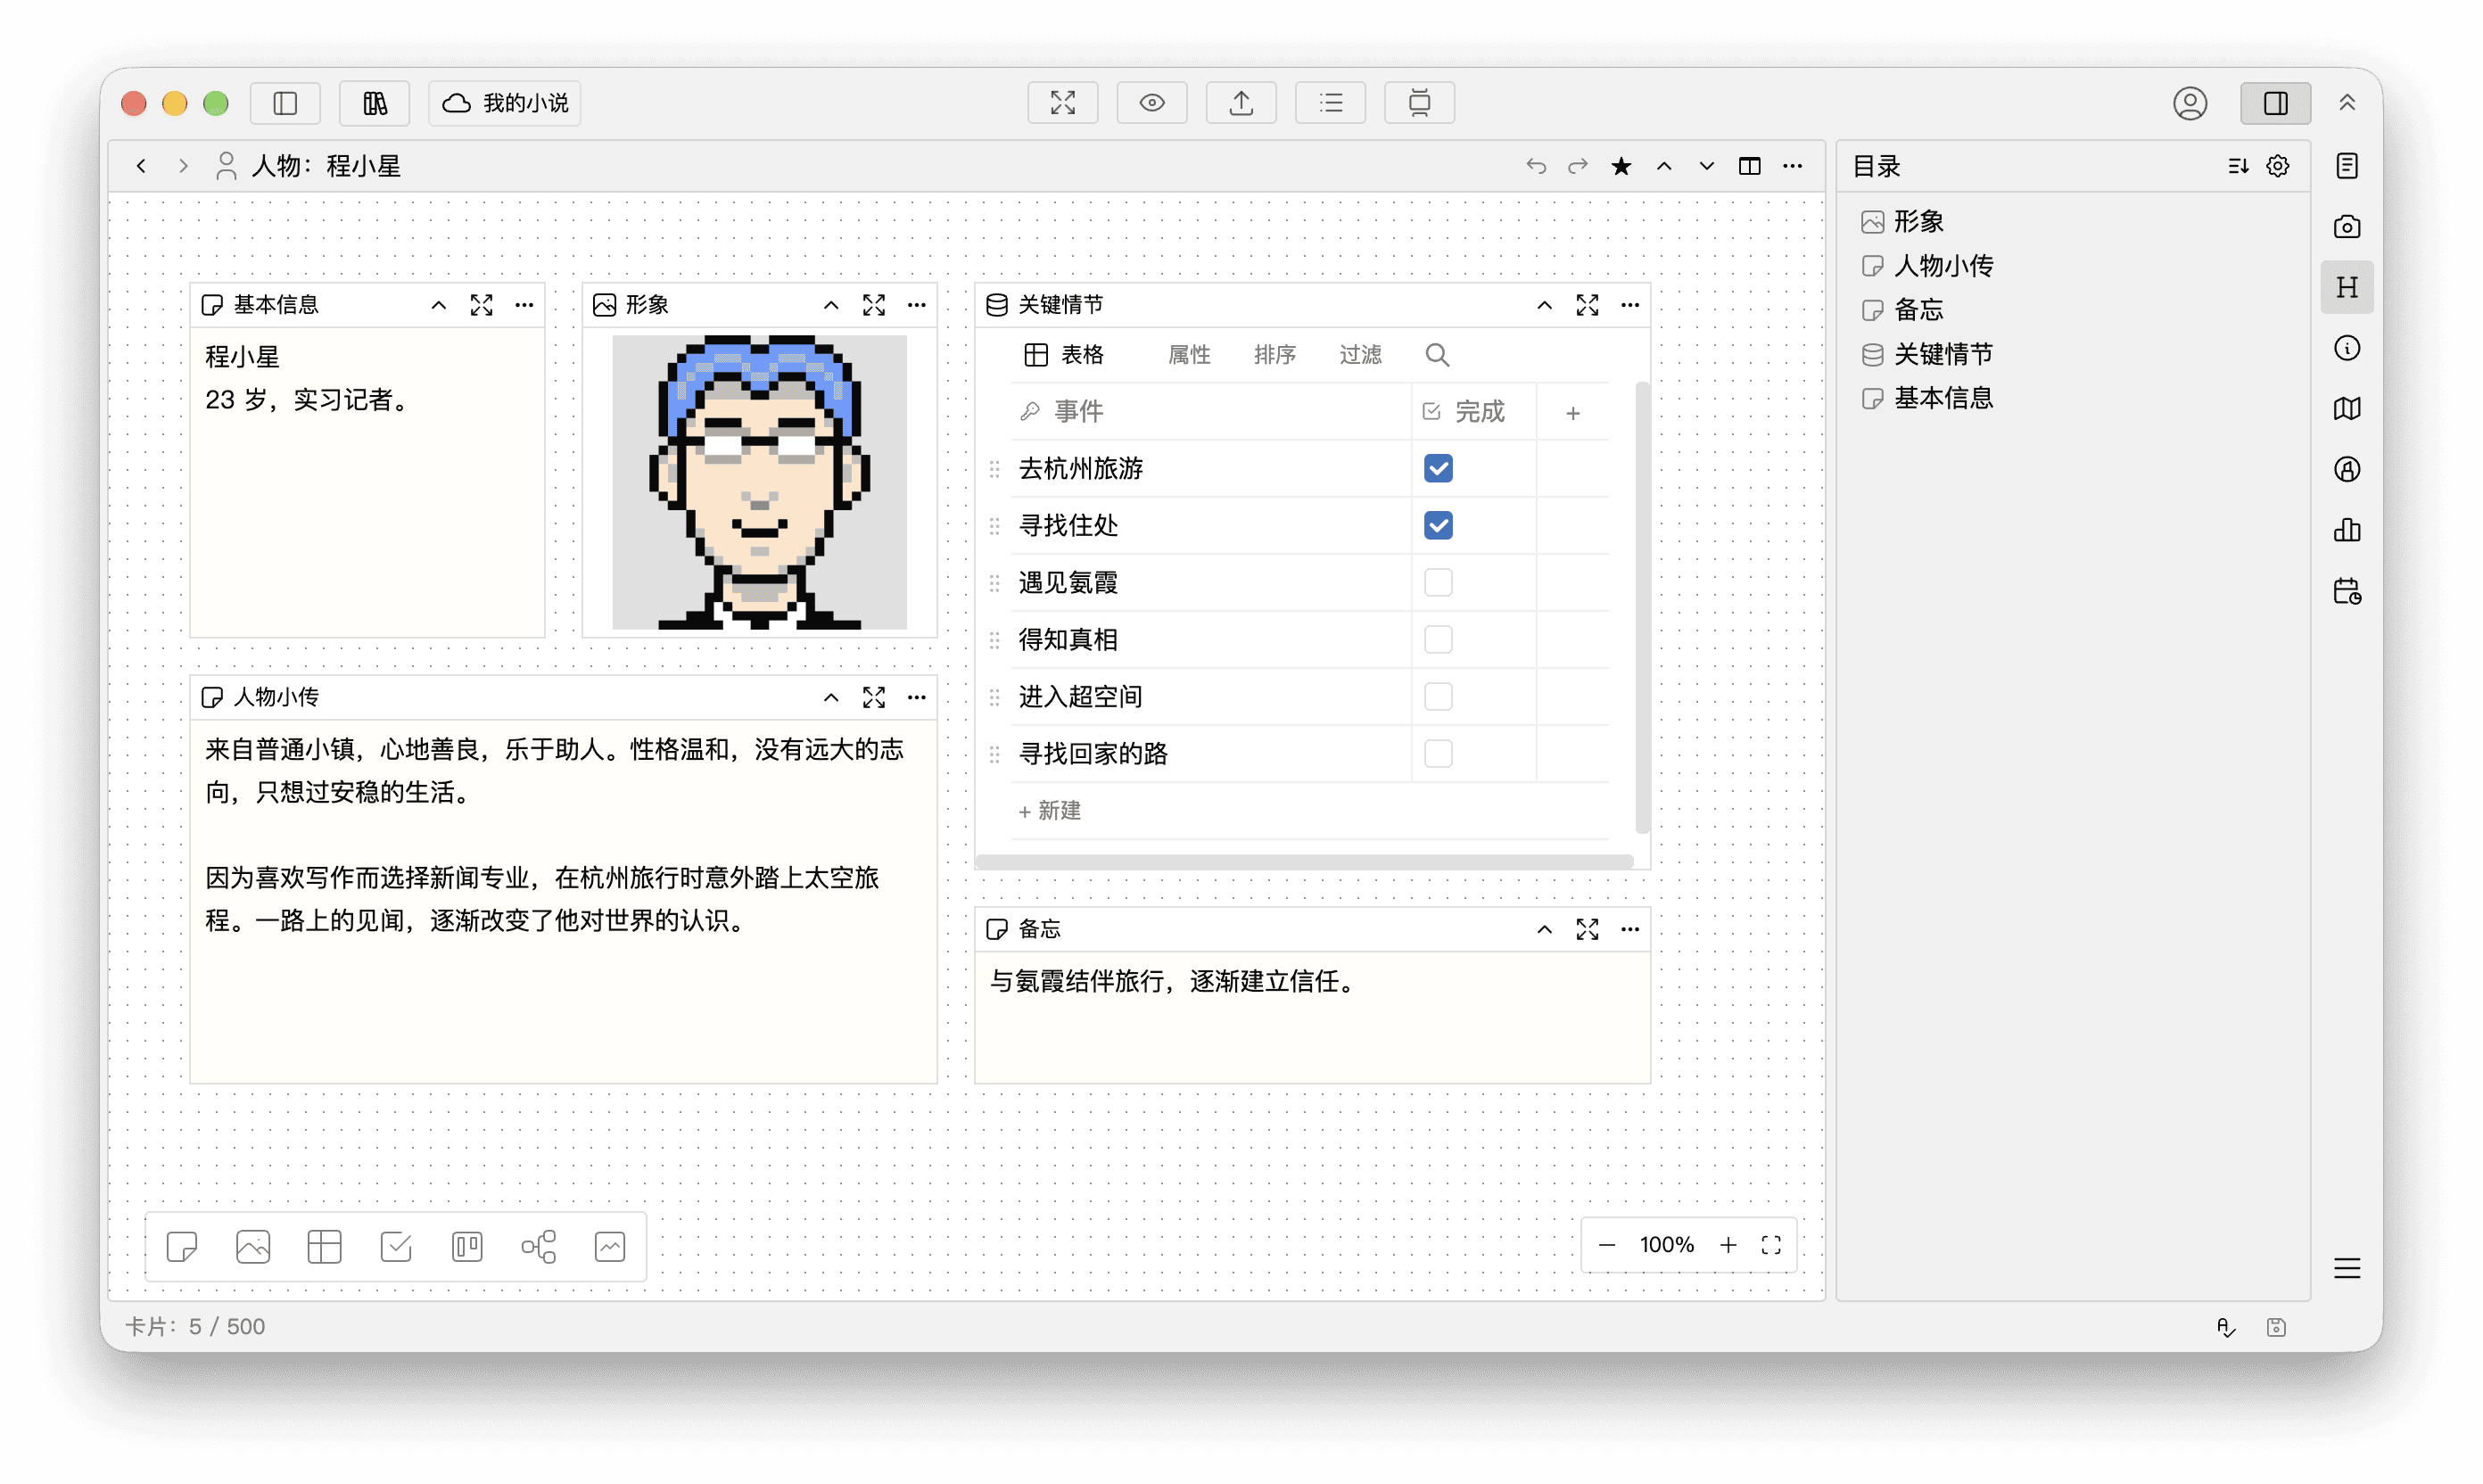Check the 遇见氦霞 completion checkbox
The width and height of the screenshot is (2483, 1484).
[x=1437, y=582]
